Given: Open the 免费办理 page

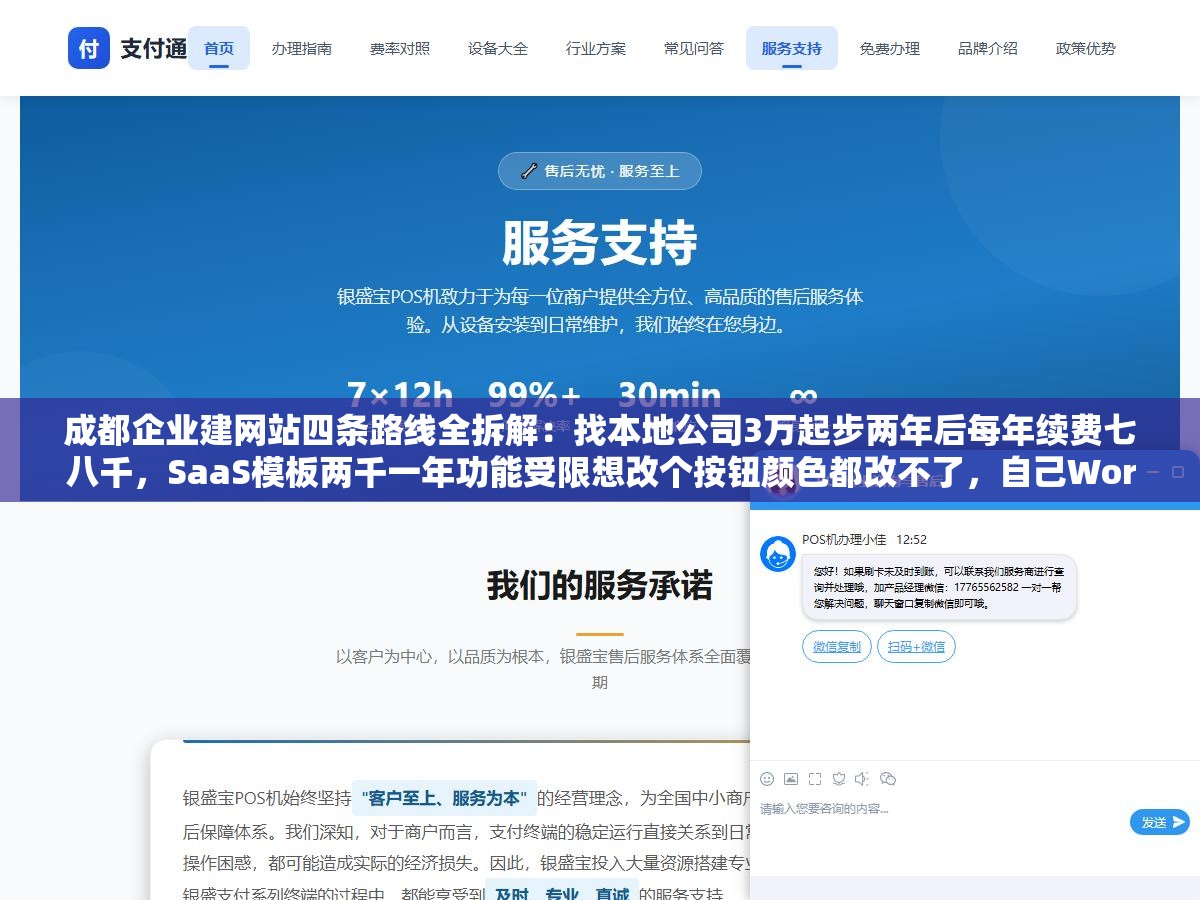Looking at the screenshot, I should pyautogui.click(x=890, y=48).
